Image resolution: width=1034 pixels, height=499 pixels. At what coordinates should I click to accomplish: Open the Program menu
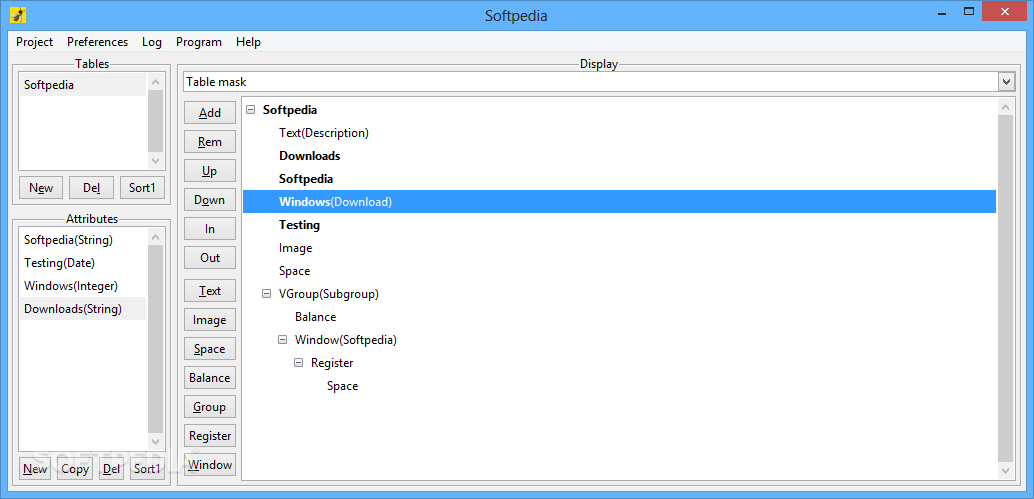point(198,42)
